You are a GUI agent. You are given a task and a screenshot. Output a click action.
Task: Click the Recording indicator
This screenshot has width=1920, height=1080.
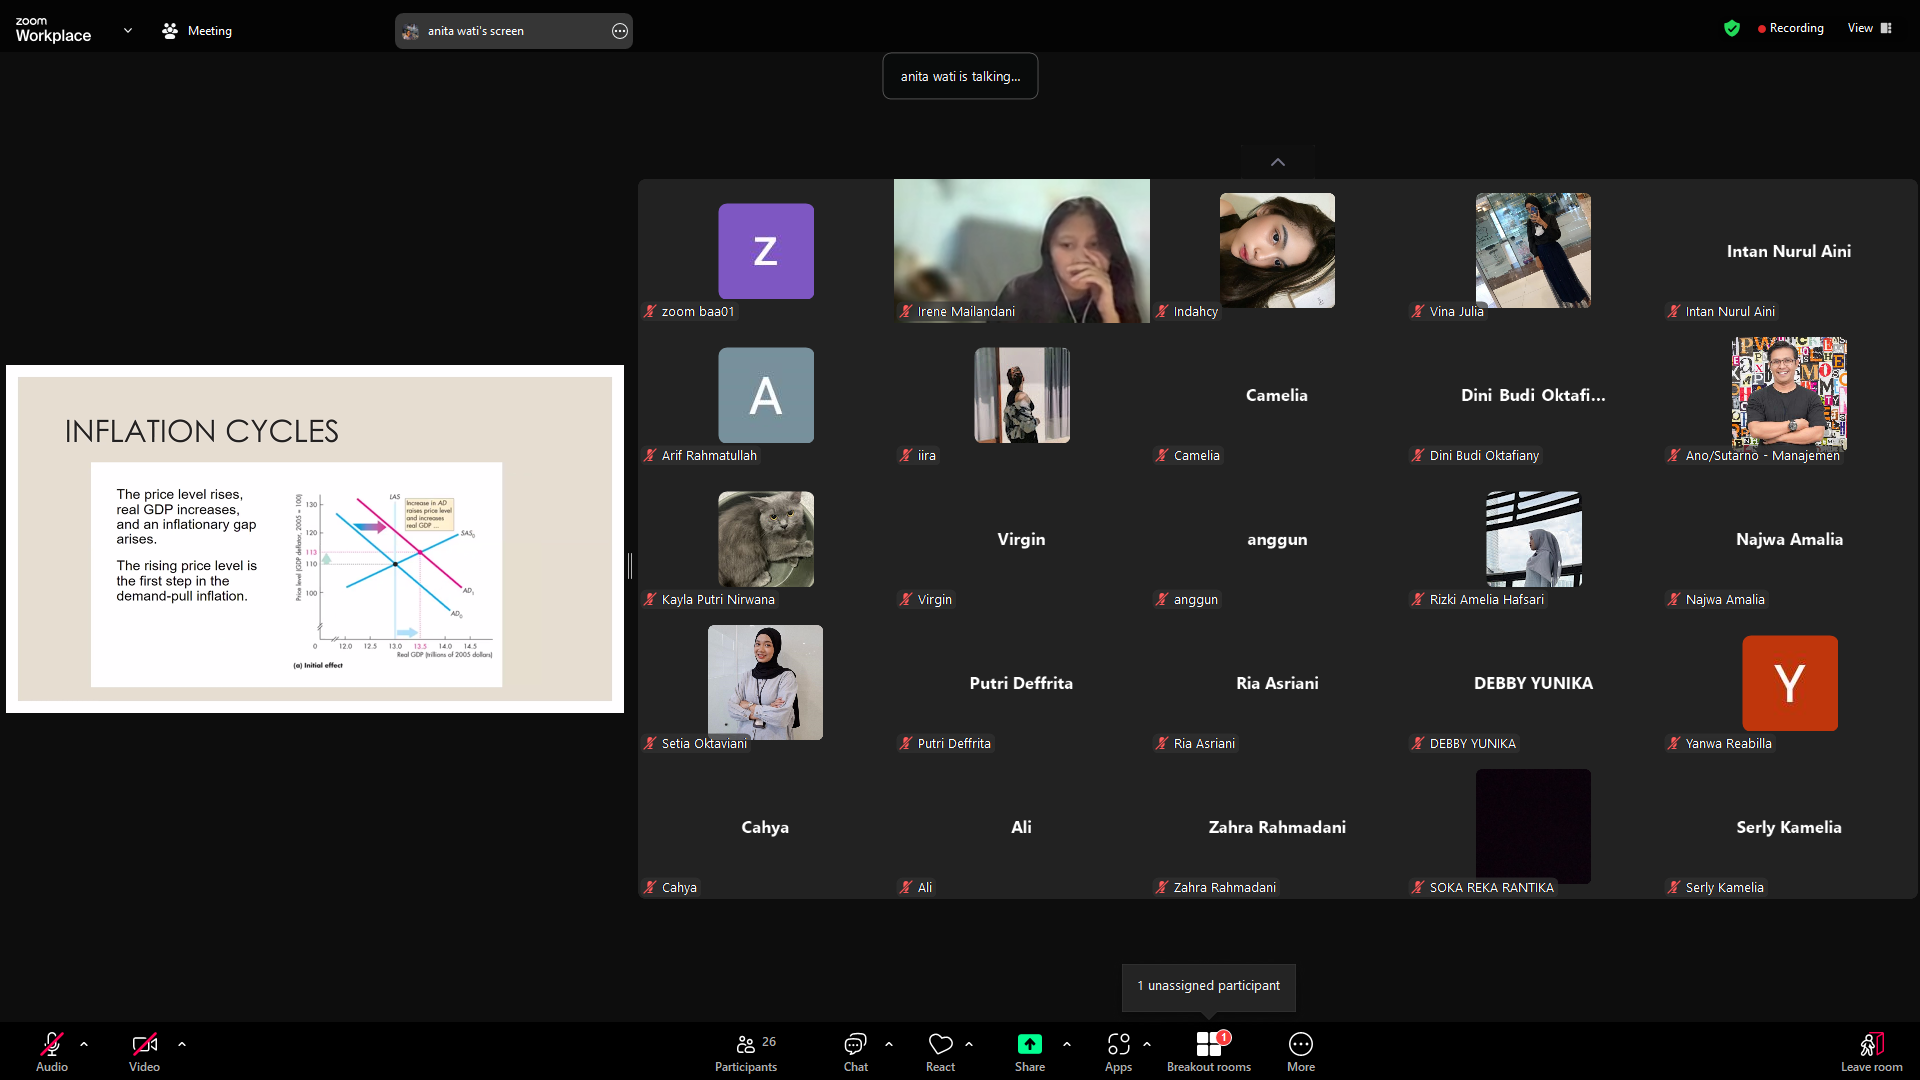[x=1791, y=28]
